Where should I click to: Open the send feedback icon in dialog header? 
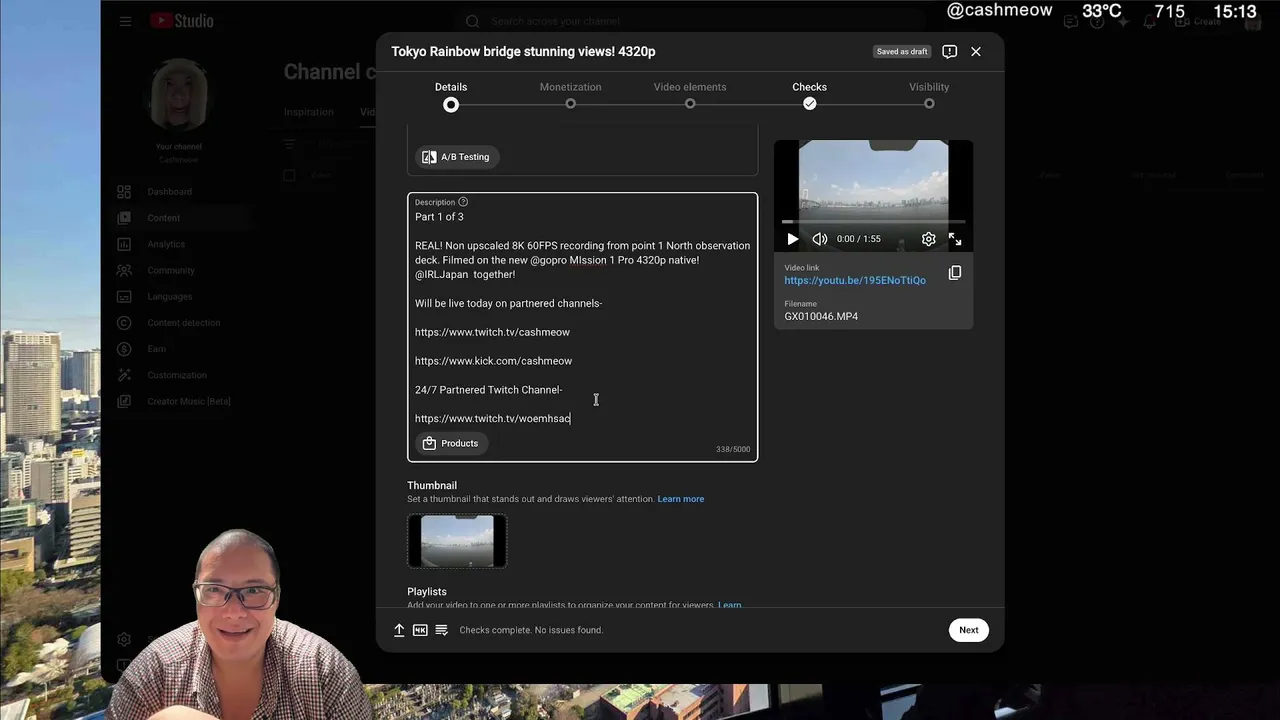click(950, 51)
